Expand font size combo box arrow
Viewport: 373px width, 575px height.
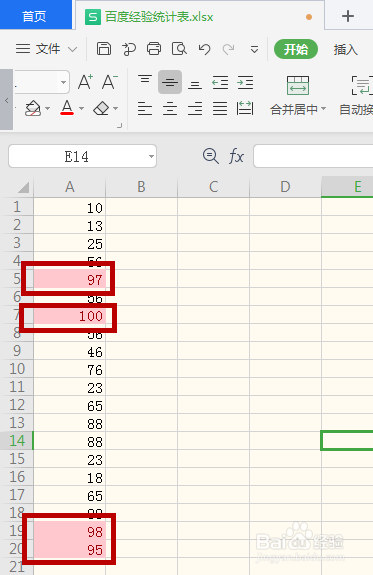click(x=63, y=82)
